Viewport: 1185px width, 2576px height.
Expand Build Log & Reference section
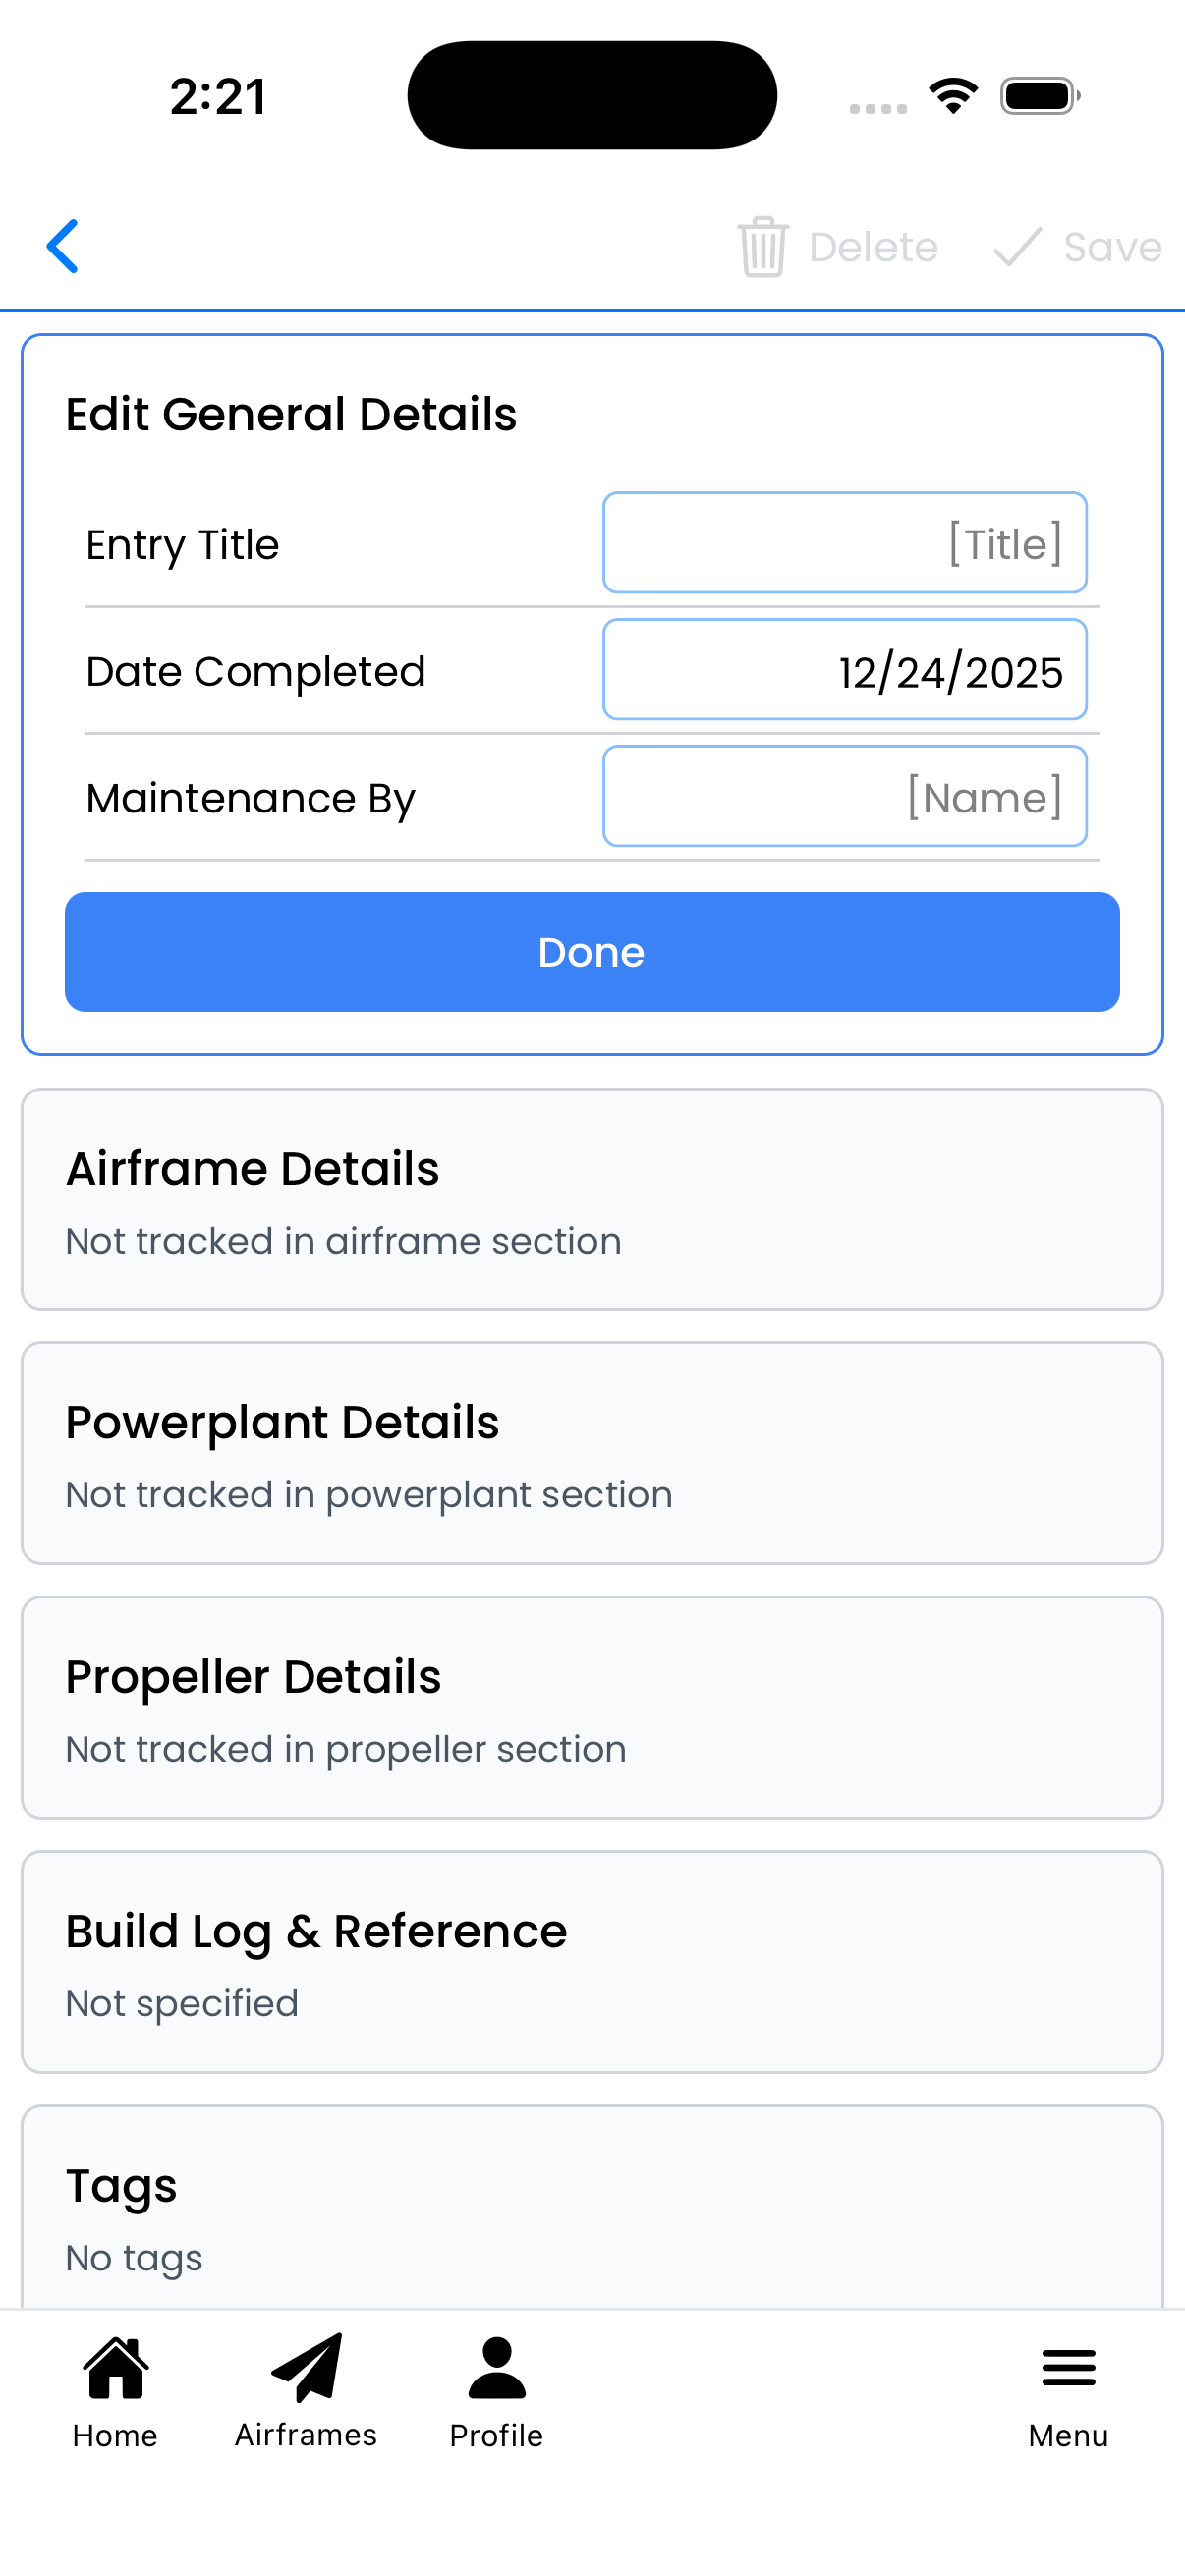pyautogui.click(x=592, y=1962)
